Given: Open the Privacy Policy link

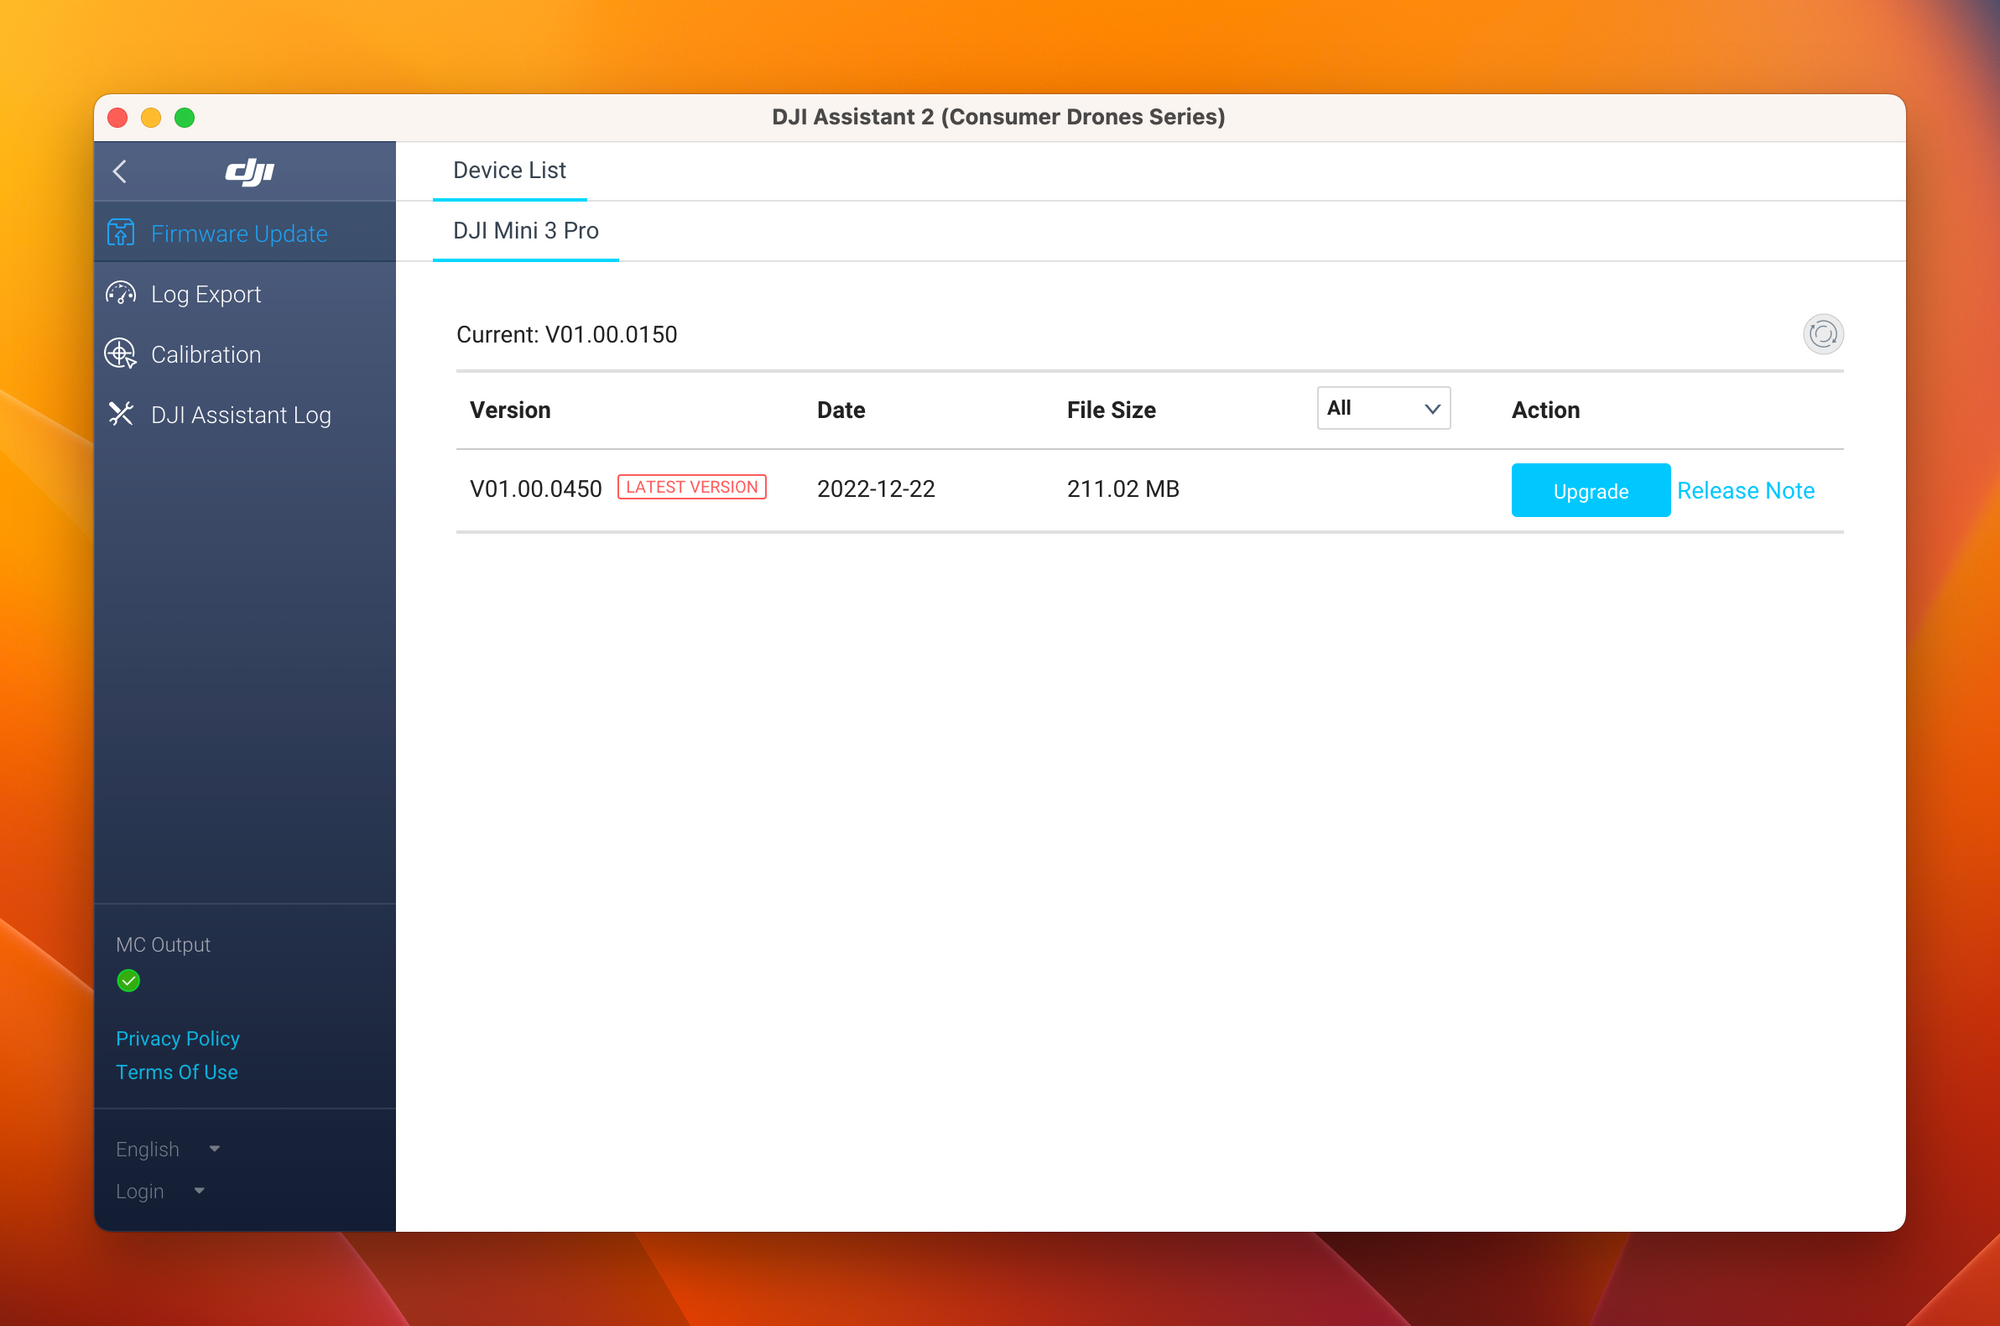Looking at the screenshot, I should coord(178,1038).
